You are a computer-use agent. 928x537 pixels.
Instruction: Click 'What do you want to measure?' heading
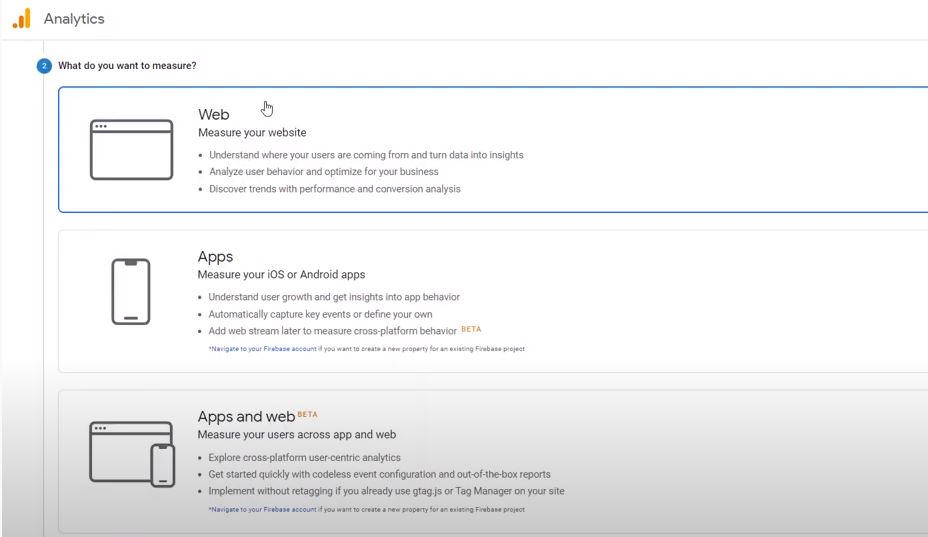pyautogui.click(x=127, y=66)
